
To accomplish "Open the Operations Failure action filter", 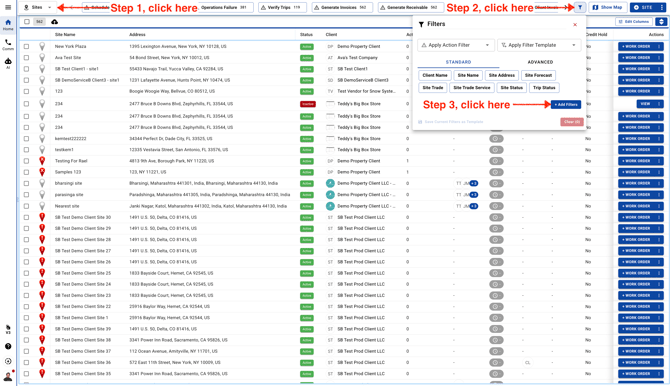I will 226,7.
